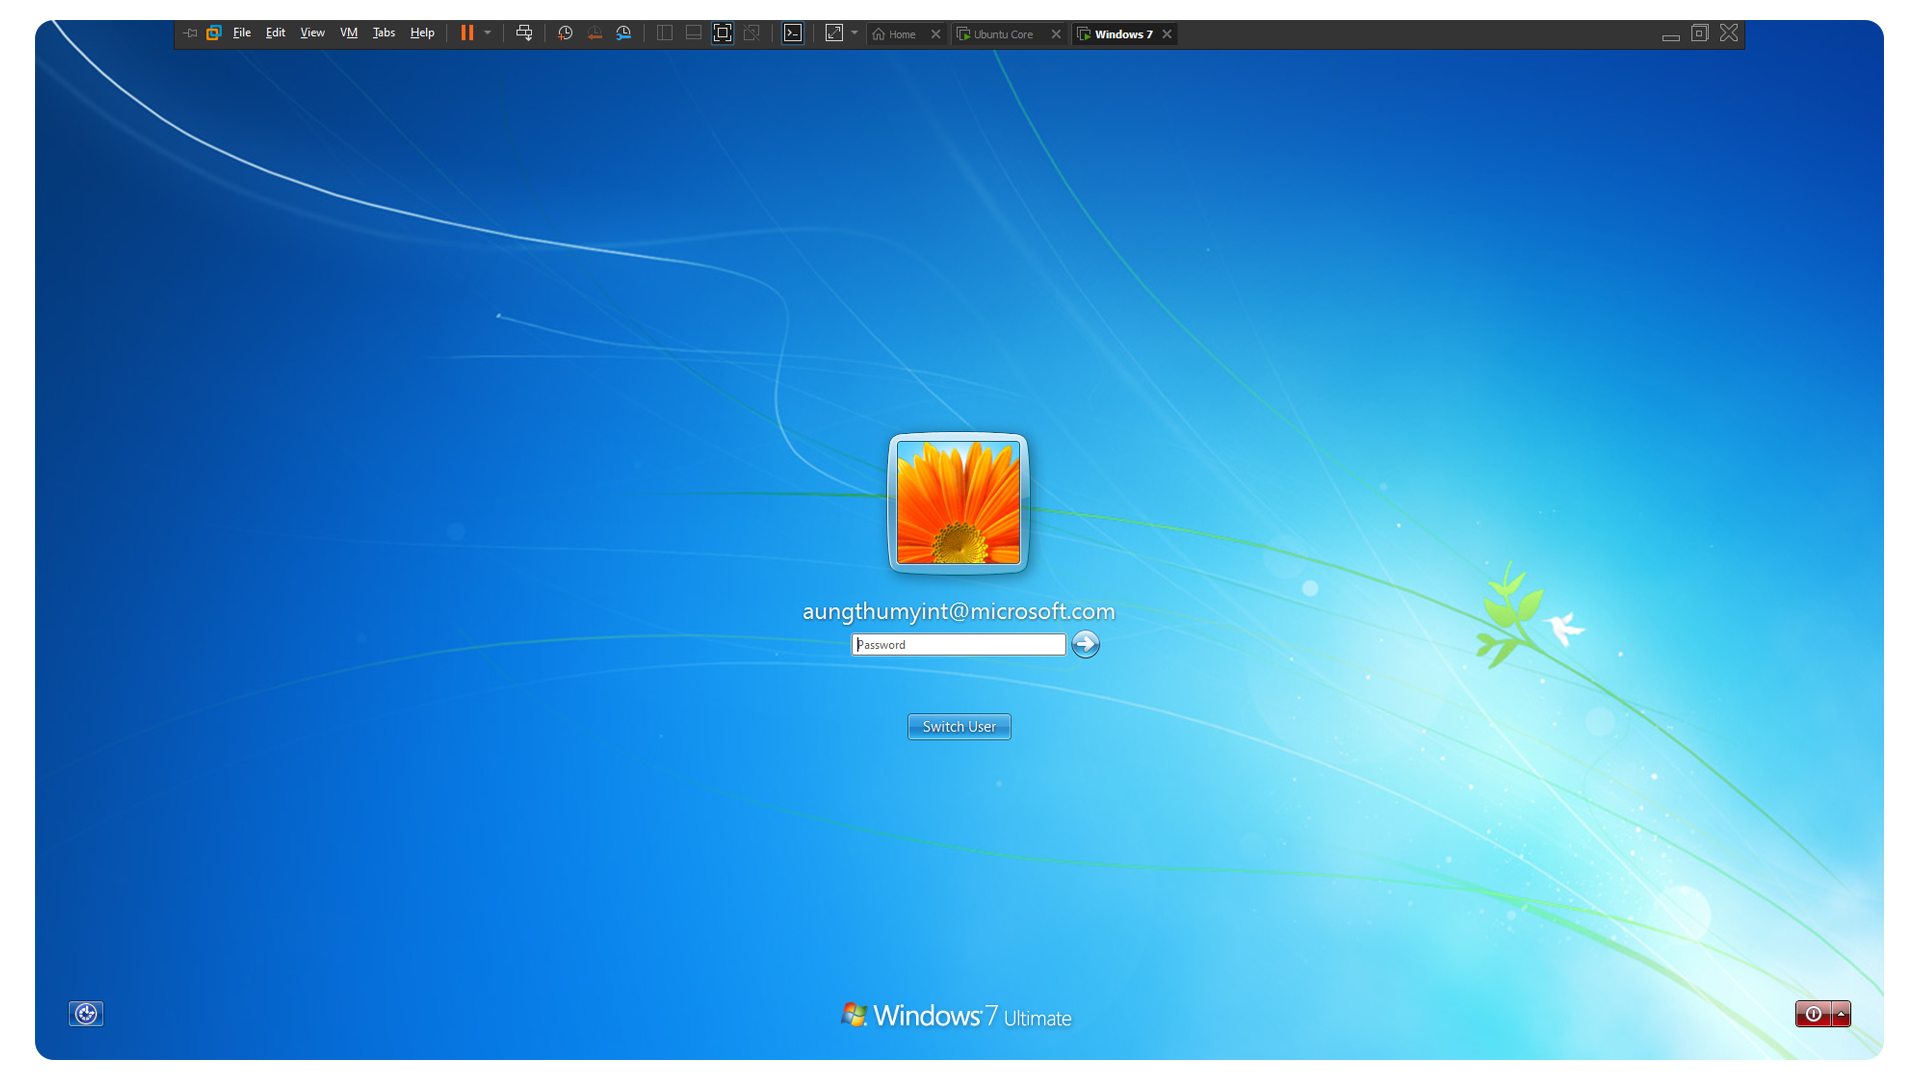This screenshot has width=1920, height=1080.
Task: Click the pin toolbar icon
Action: 190,33
